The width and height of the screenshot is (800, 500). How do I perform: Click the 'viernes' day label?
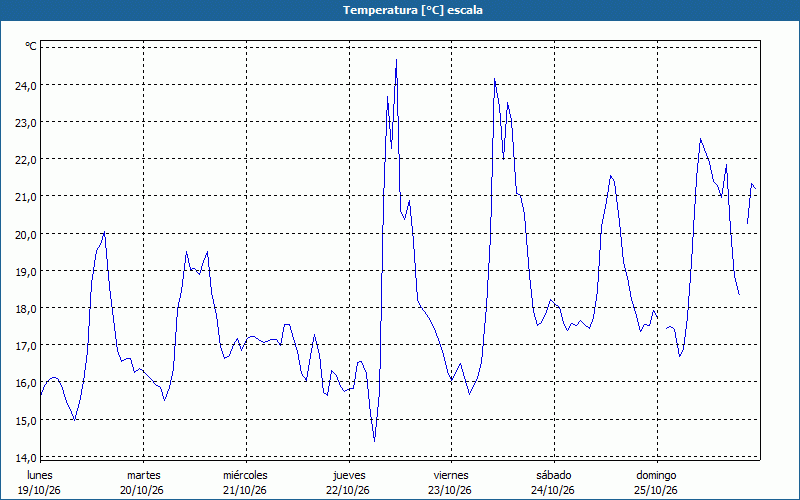(451, 475)
